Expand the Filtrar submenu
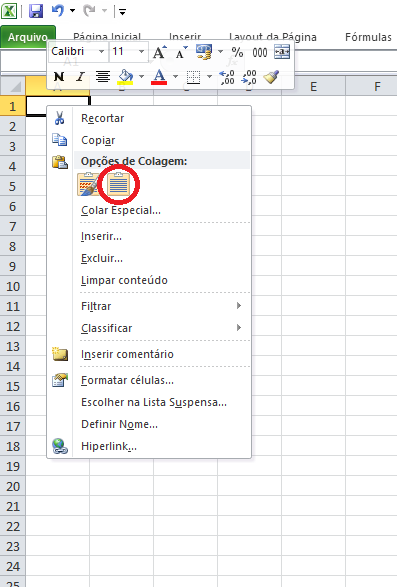Image resolution: width=397 pixels, height=587 pixels. click(x=149, y=306)
